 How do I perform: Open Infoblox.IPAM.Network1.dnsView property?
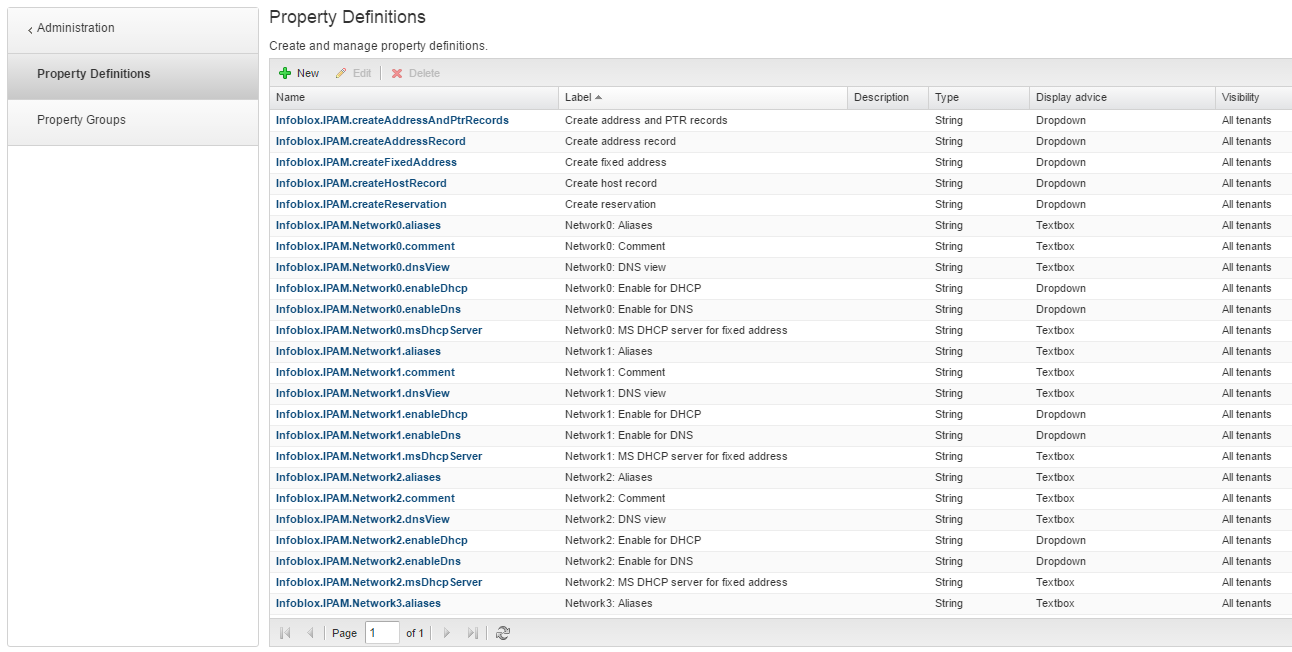click(x=363, y=393)
